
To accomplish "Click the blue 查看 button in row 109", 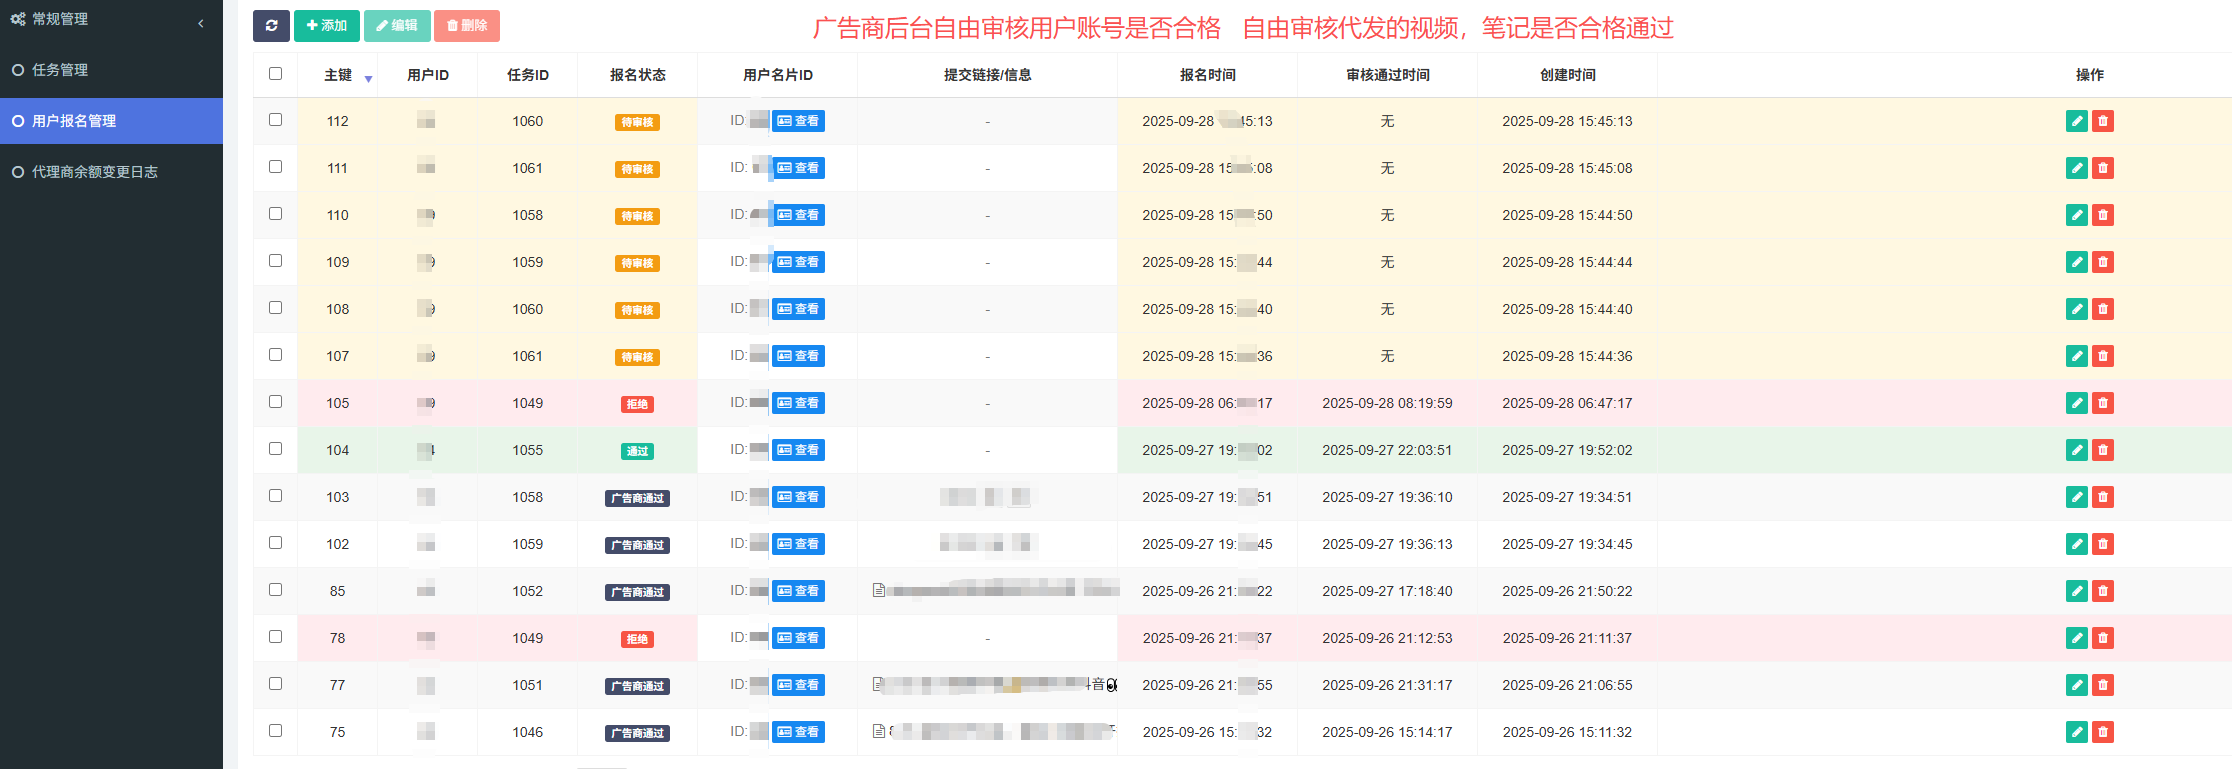I will coord(798,262).
